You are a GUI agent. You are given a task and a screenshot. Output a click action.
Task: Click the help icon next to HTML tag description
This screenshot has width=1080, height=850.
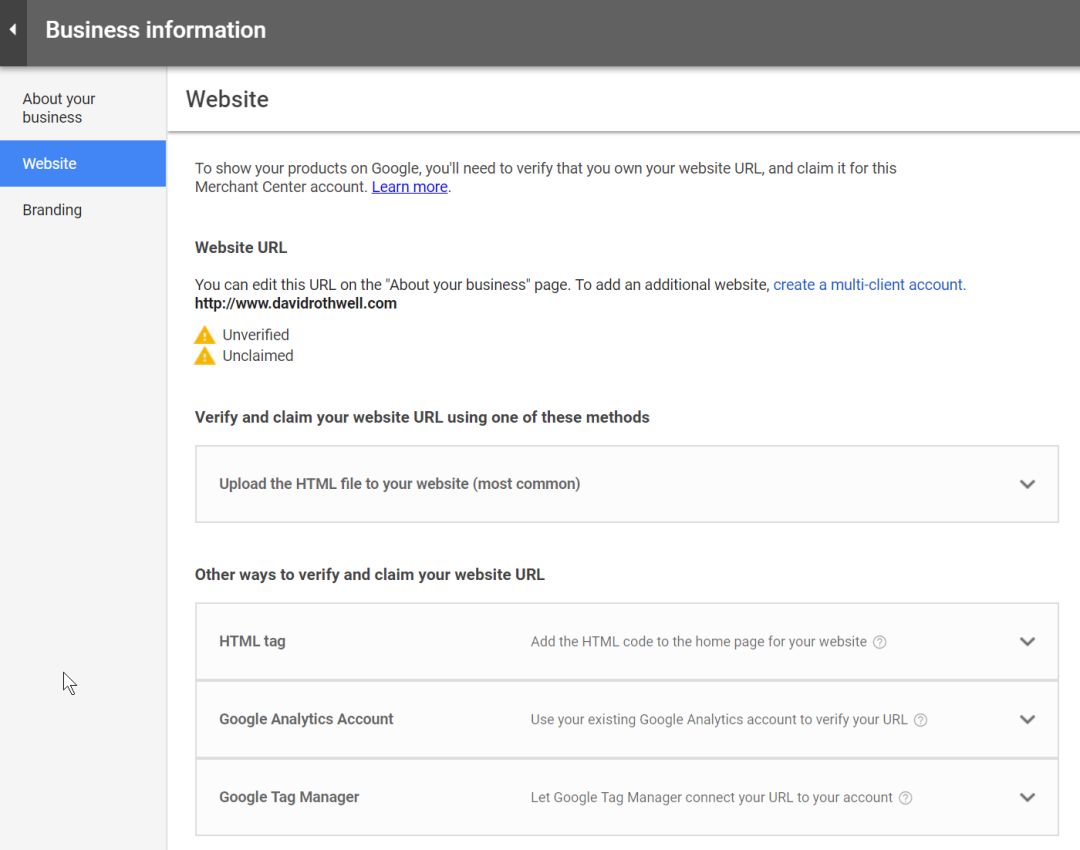880,642
